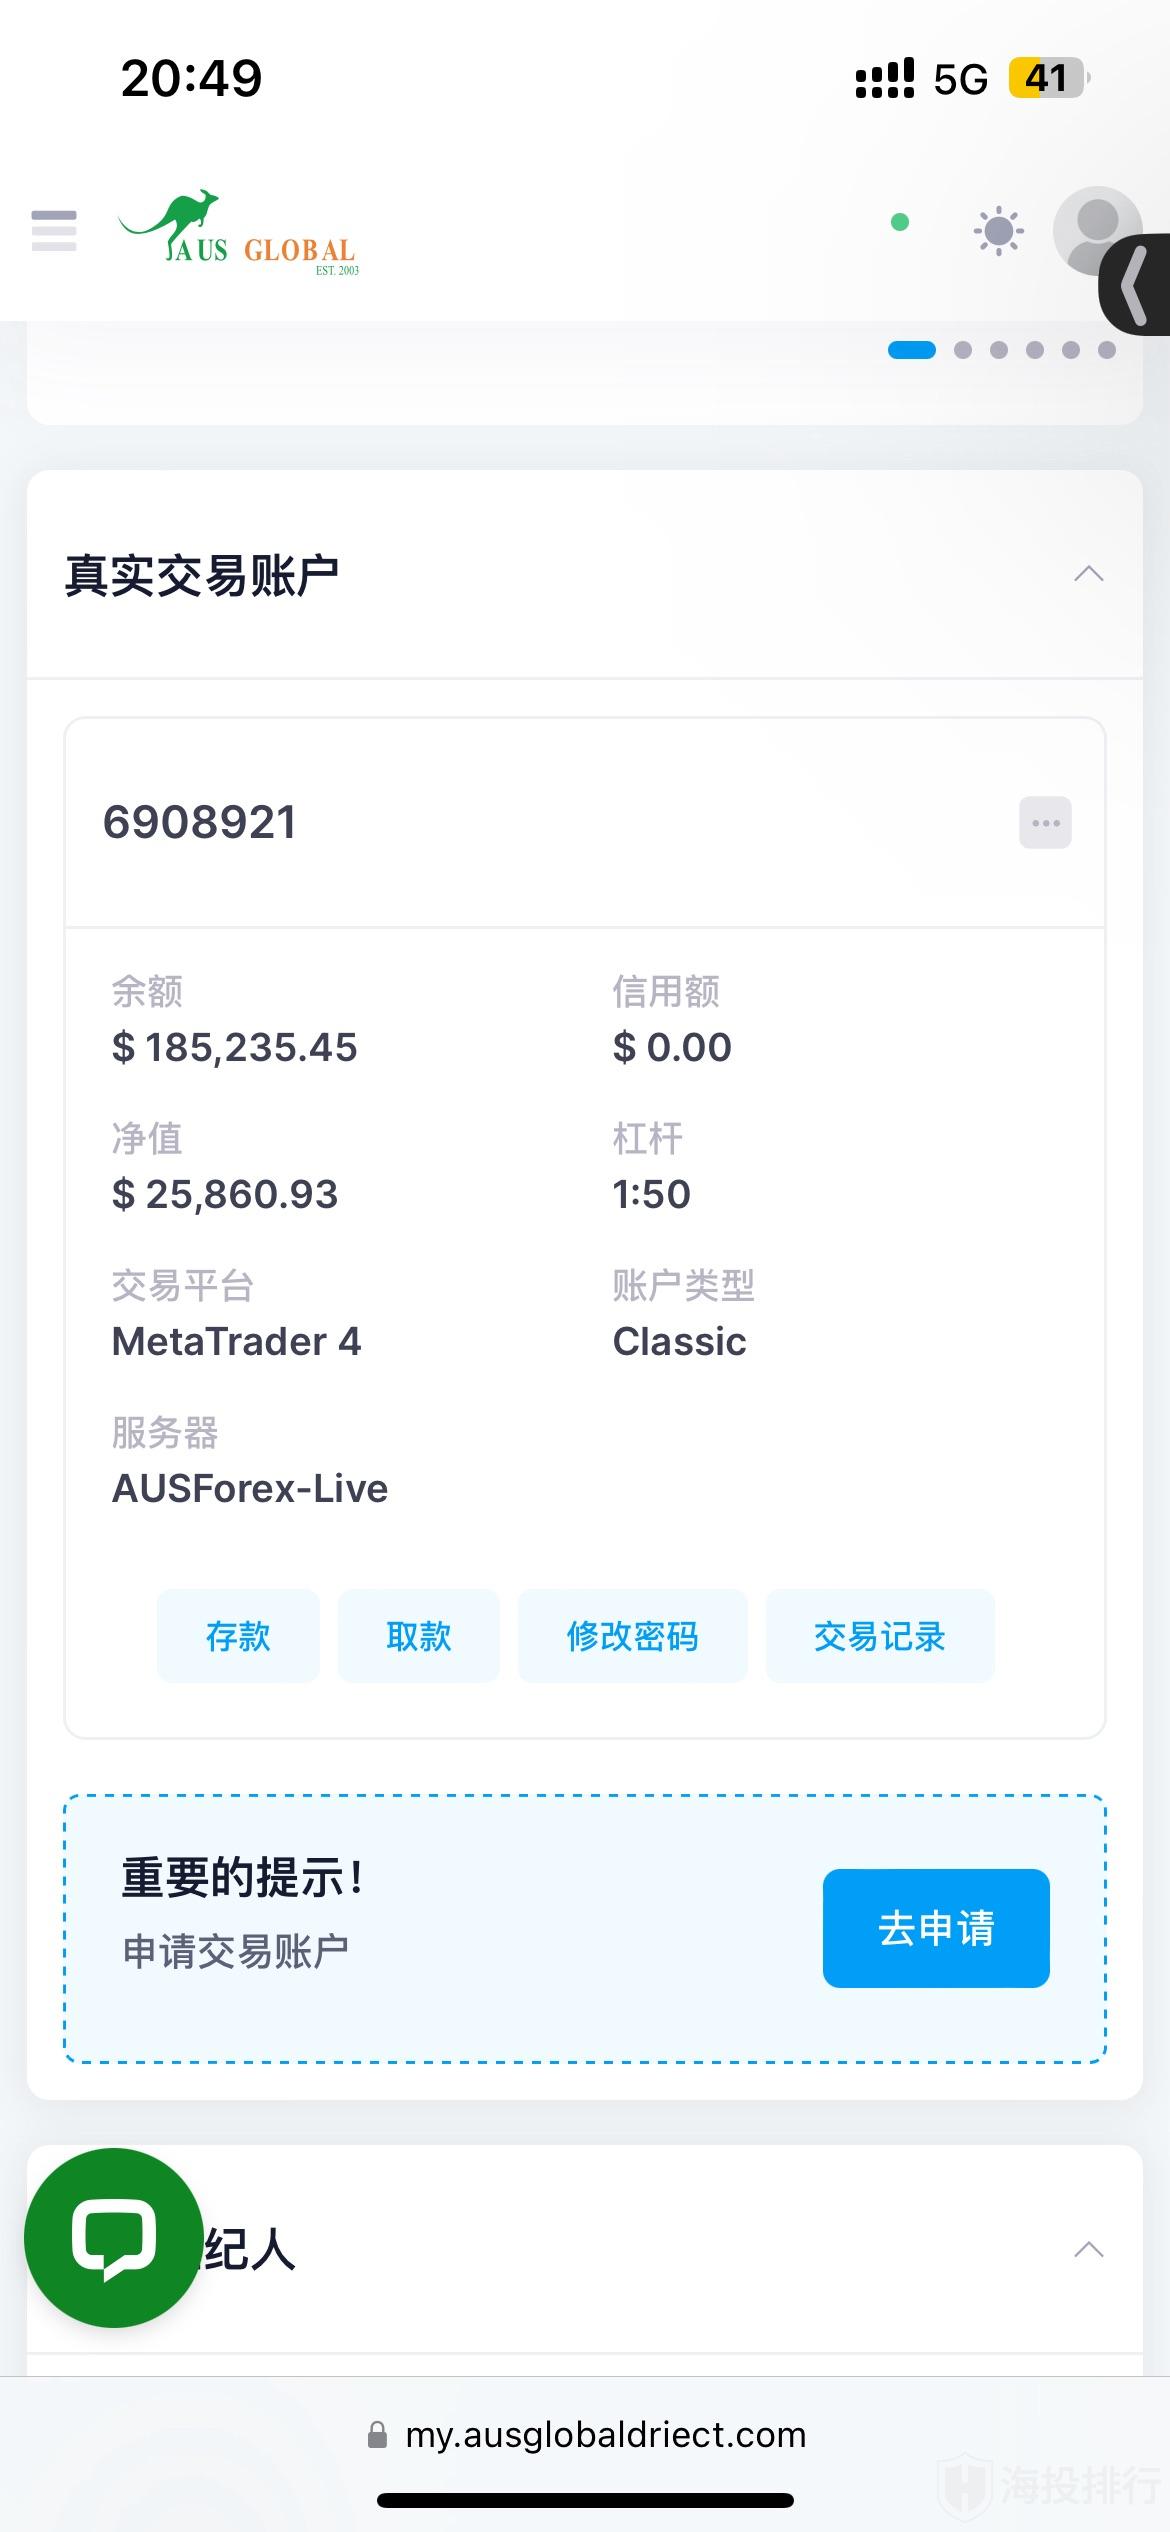Collapse the 纪人 section chevron
Screen dimensions: 1170x2532
[x=1088, y=2250]
